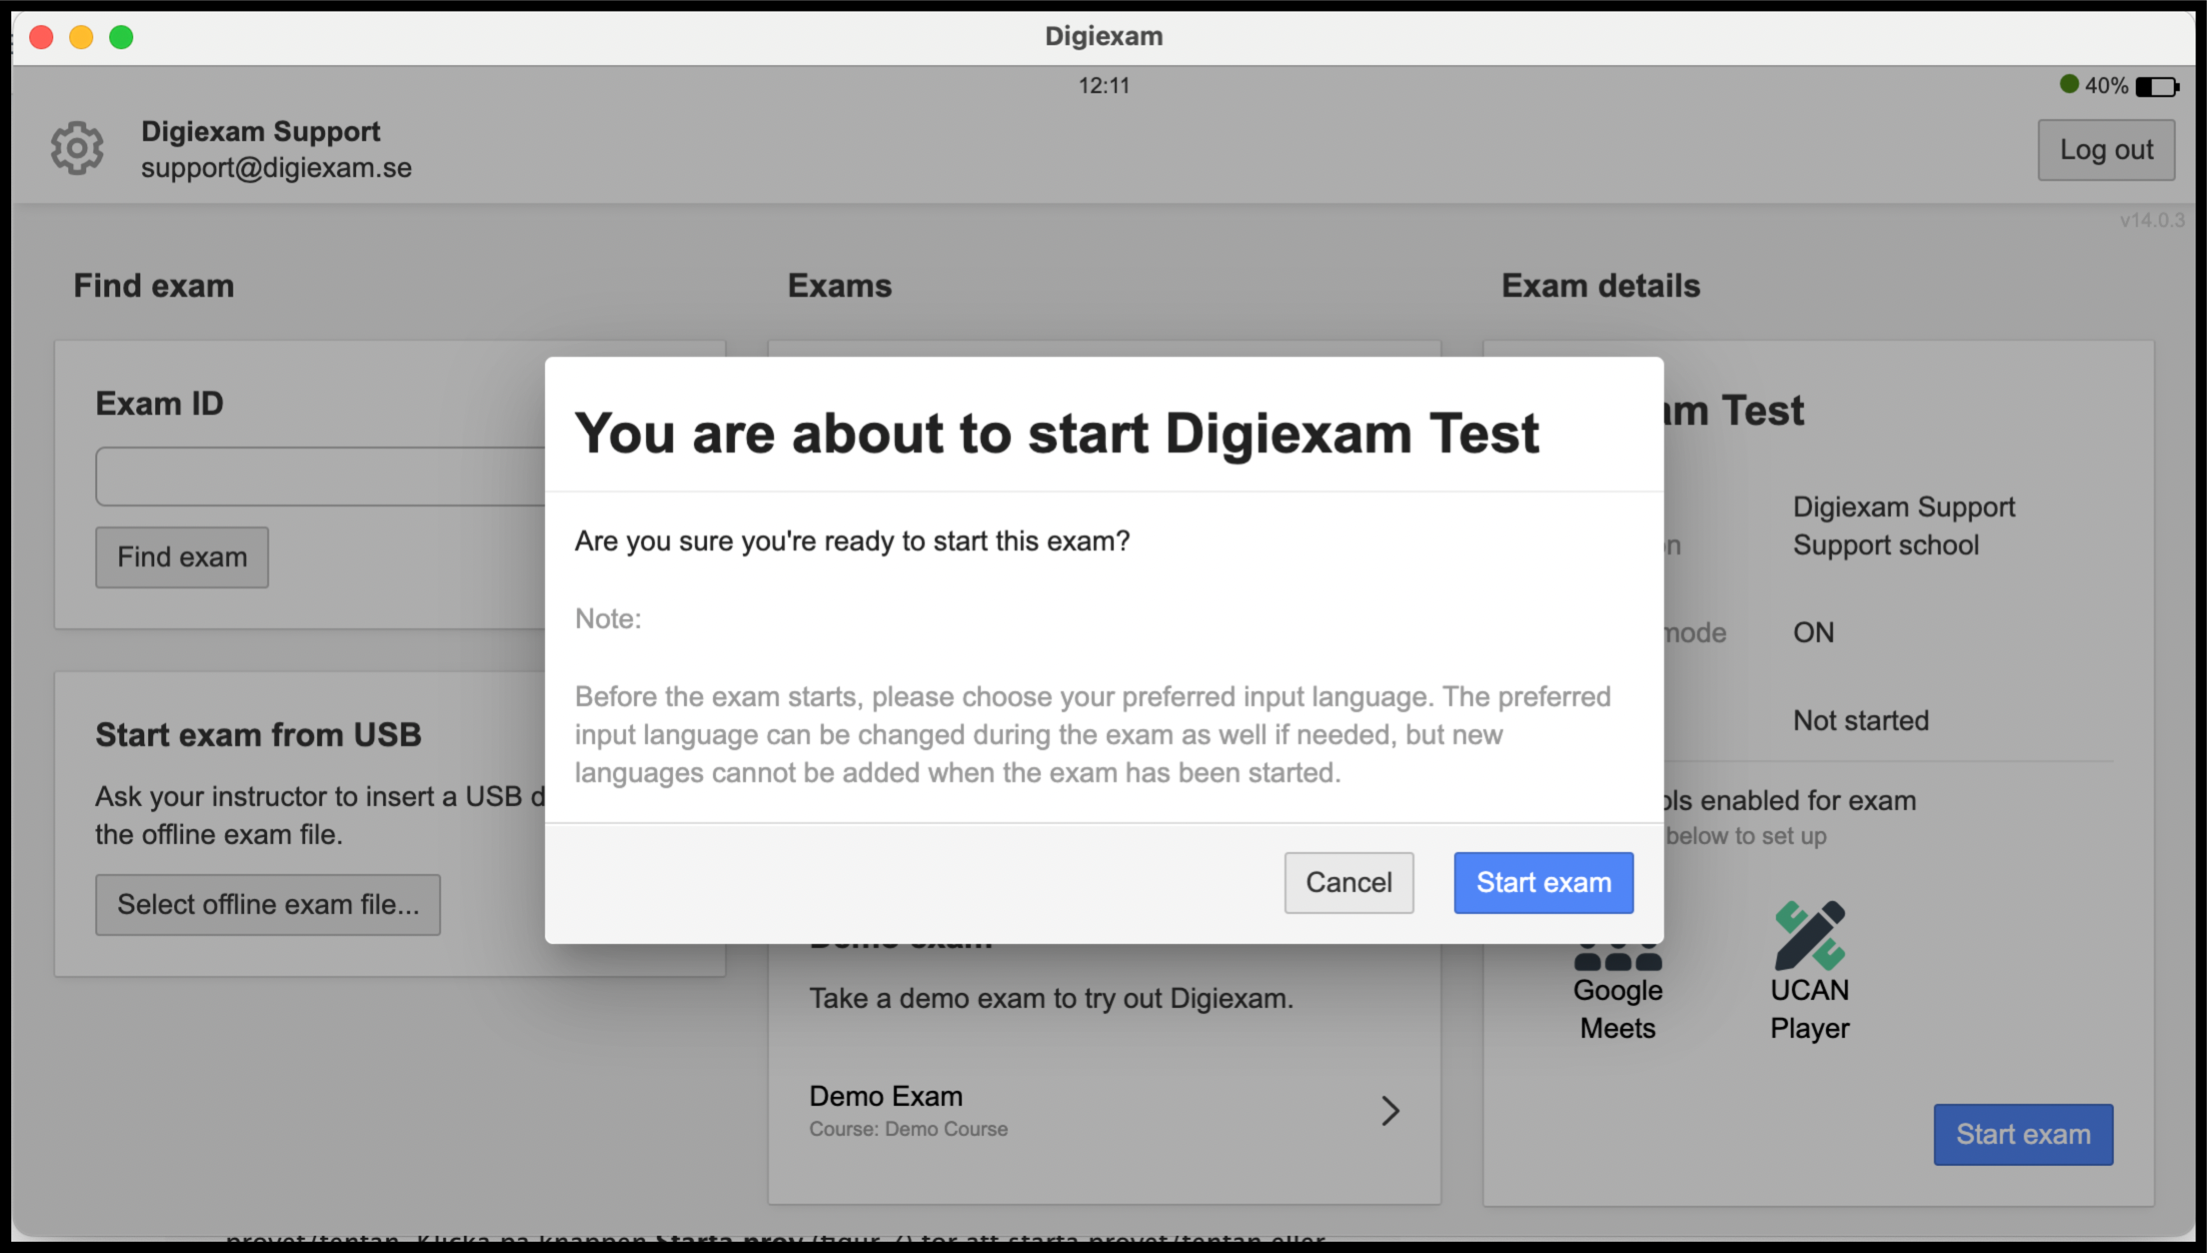This screenshot has width=2207, height=1253.
Task: Click the Not started status value
Action: (1860, 720)
